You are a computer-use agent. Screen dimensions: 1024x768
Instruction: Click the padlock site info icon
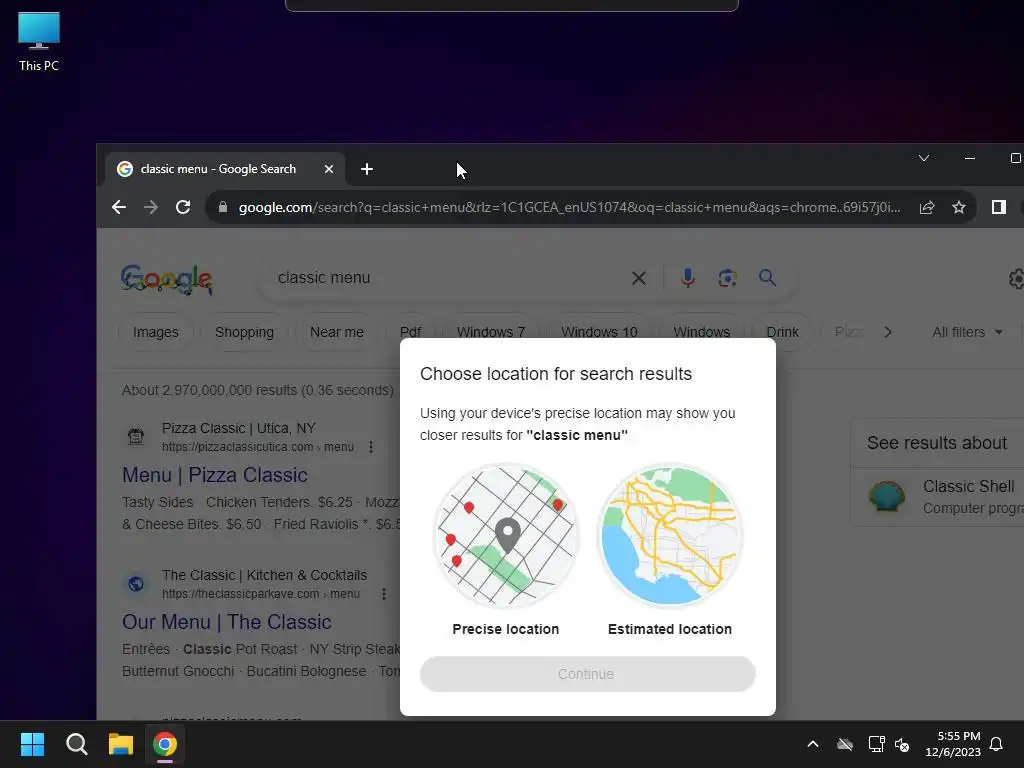point(223,208)
